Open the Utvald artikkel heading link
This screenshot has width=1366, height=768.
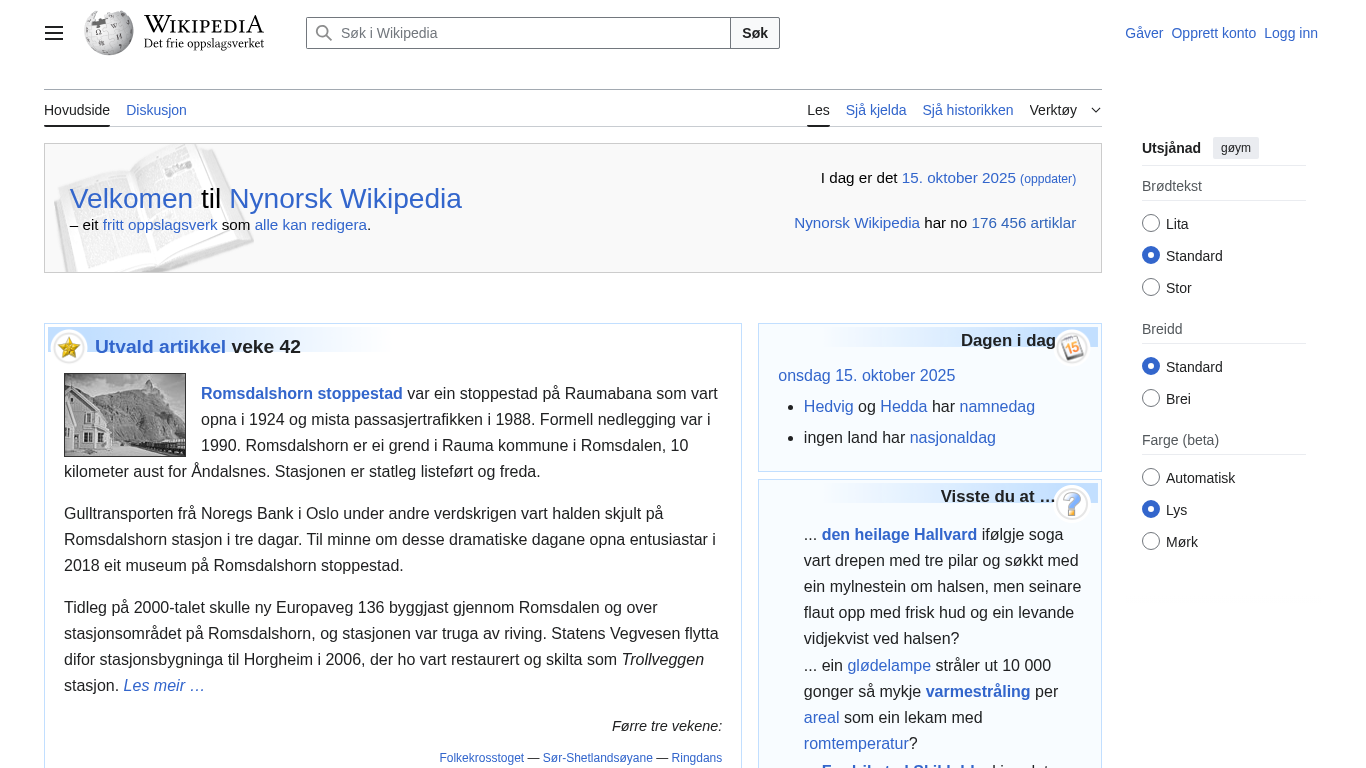point(160,347)
